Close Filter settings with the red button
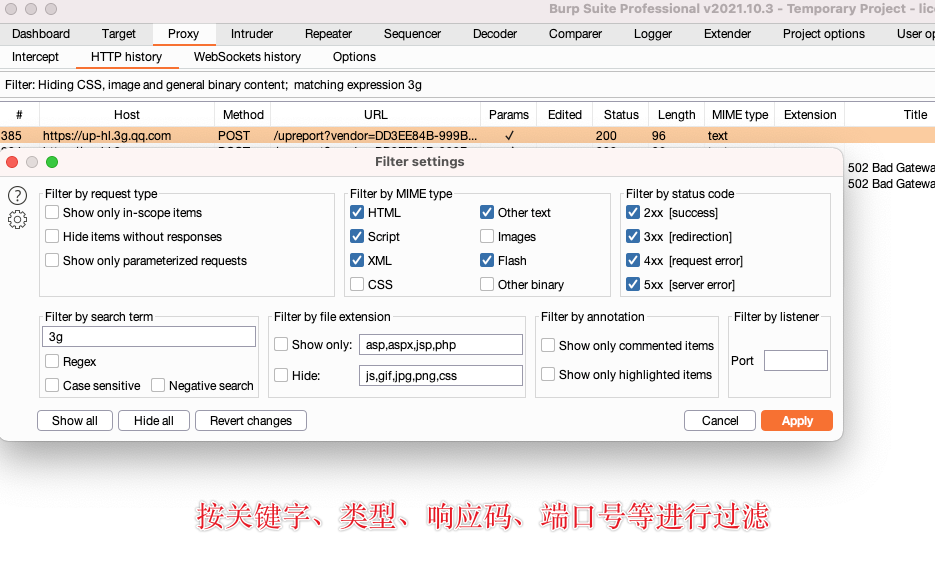 (x=12, y=162)
